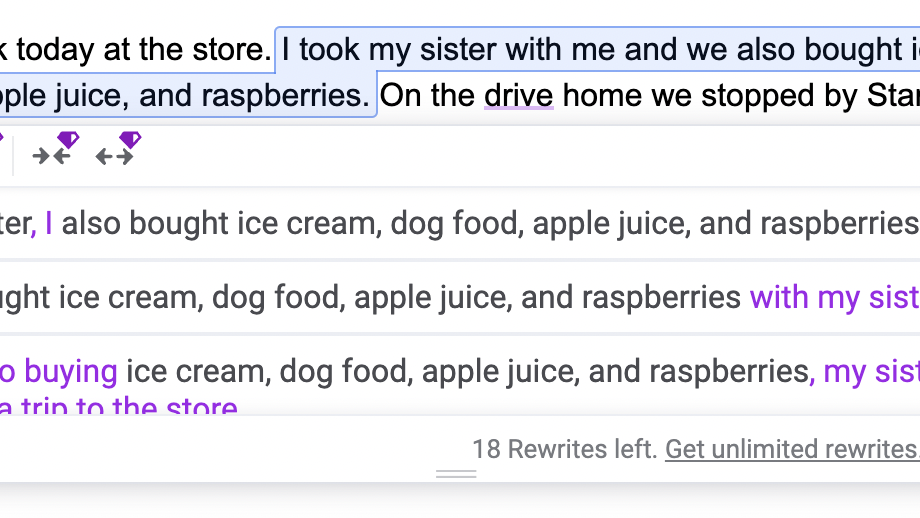Click the premium diamond badge above Shorten
Image resolution: width=920 pixels, height=518 pixels.
(x=68, y=139)
